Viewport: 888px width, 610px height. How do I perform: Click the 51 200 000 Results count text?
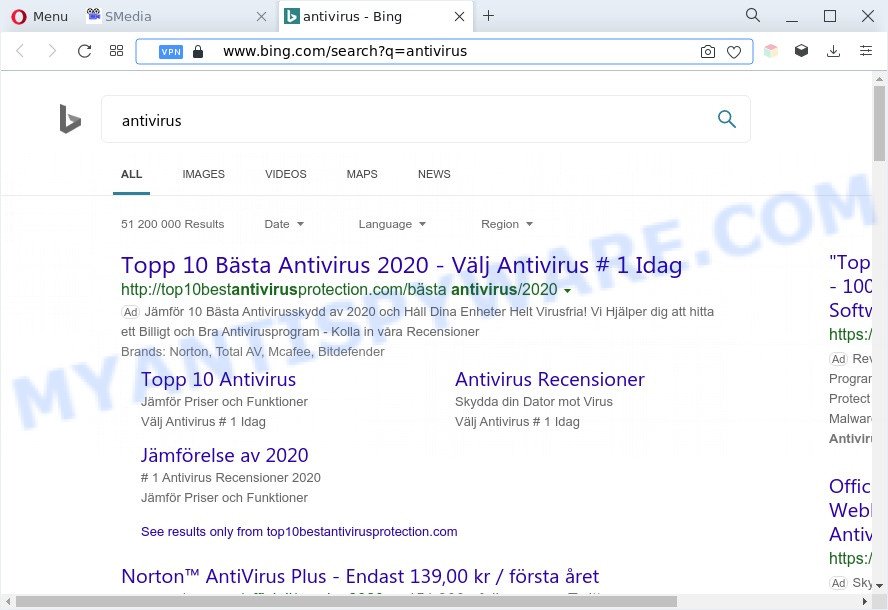click(x=173, y=224)
